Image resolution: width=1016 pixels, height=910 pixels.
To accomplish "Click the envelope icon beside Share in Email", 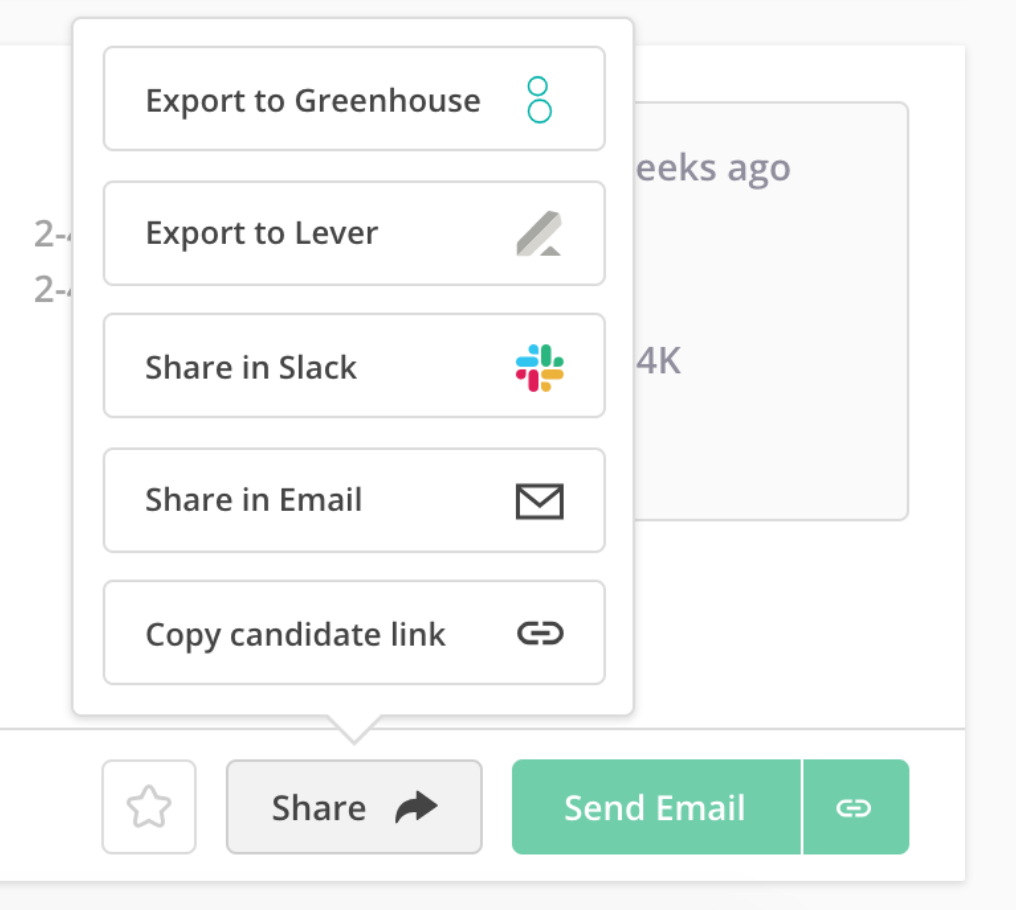I will [539, 501].
